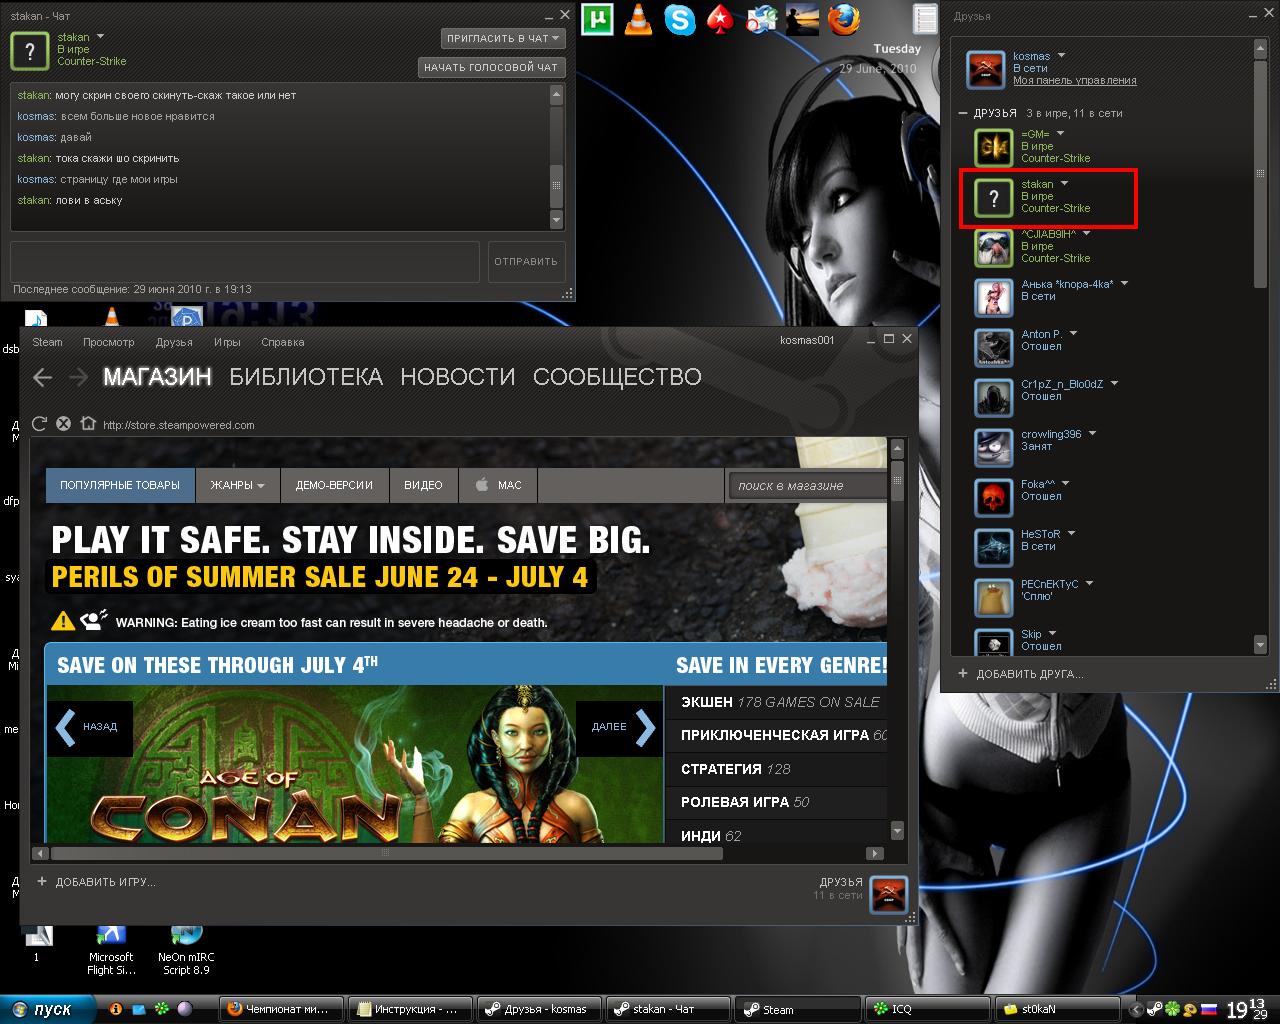1280x1024 pixels.
Task: Click =GM= friend avatar
Action: (x=994, y=148)
